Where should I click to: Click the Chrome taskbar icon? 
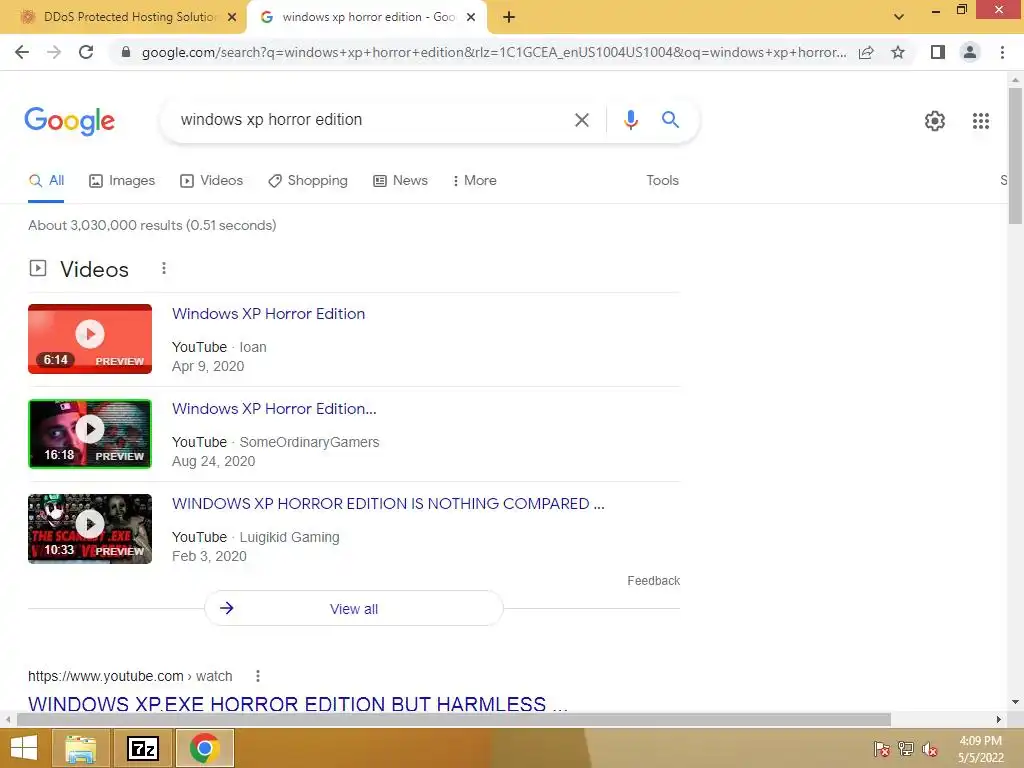[x=204, y=748]
